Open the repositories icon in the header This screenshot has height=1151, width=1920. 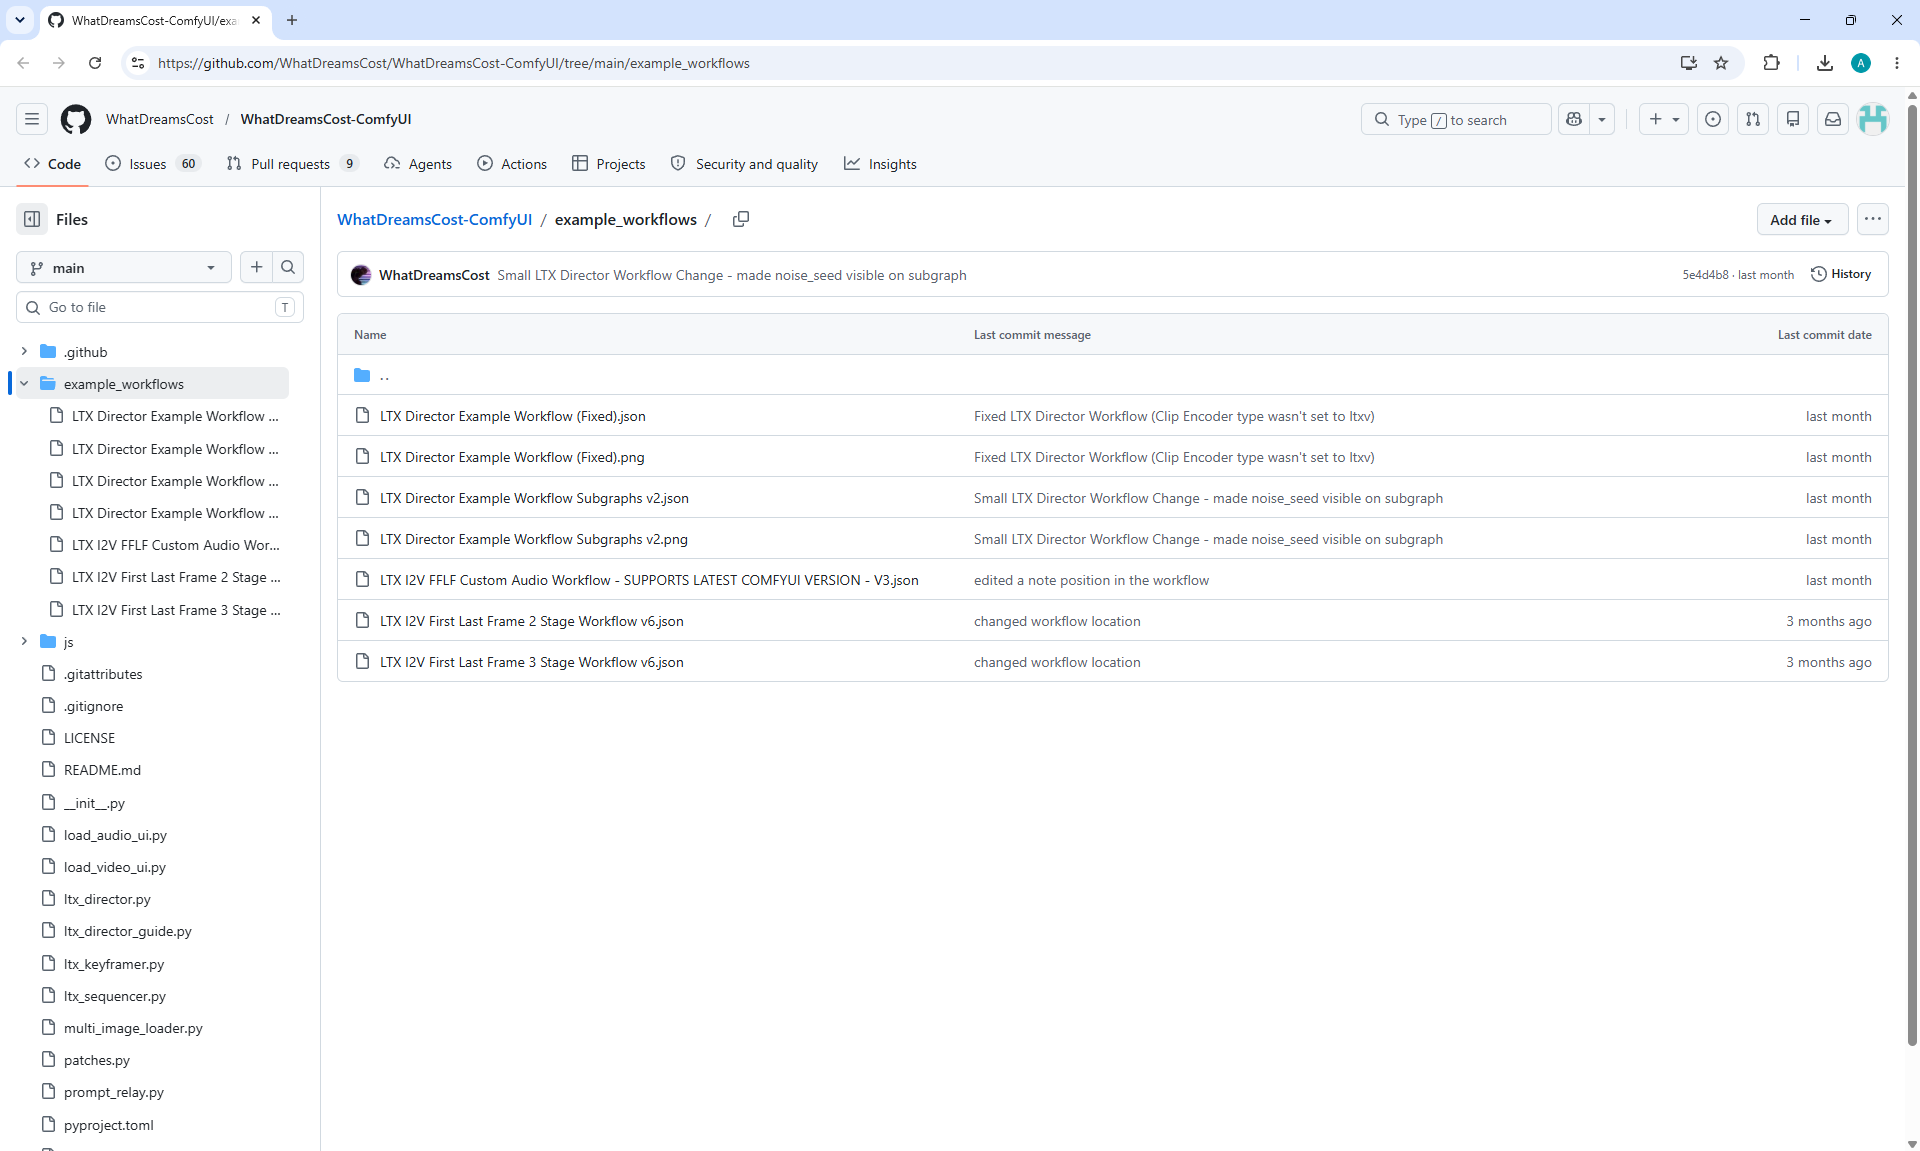coord(1793,119)
